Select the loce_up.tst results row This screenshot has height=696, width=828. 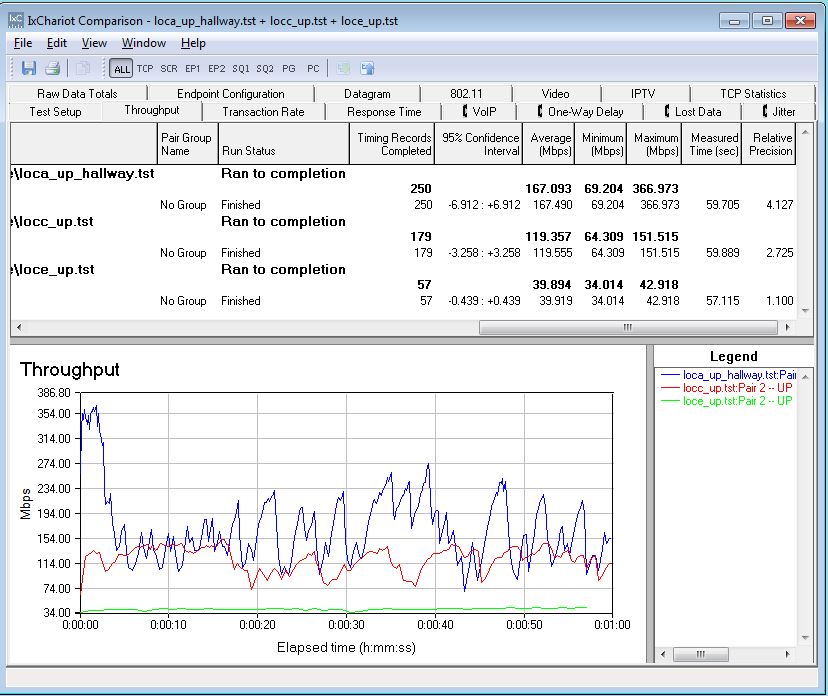pos(403,269)
